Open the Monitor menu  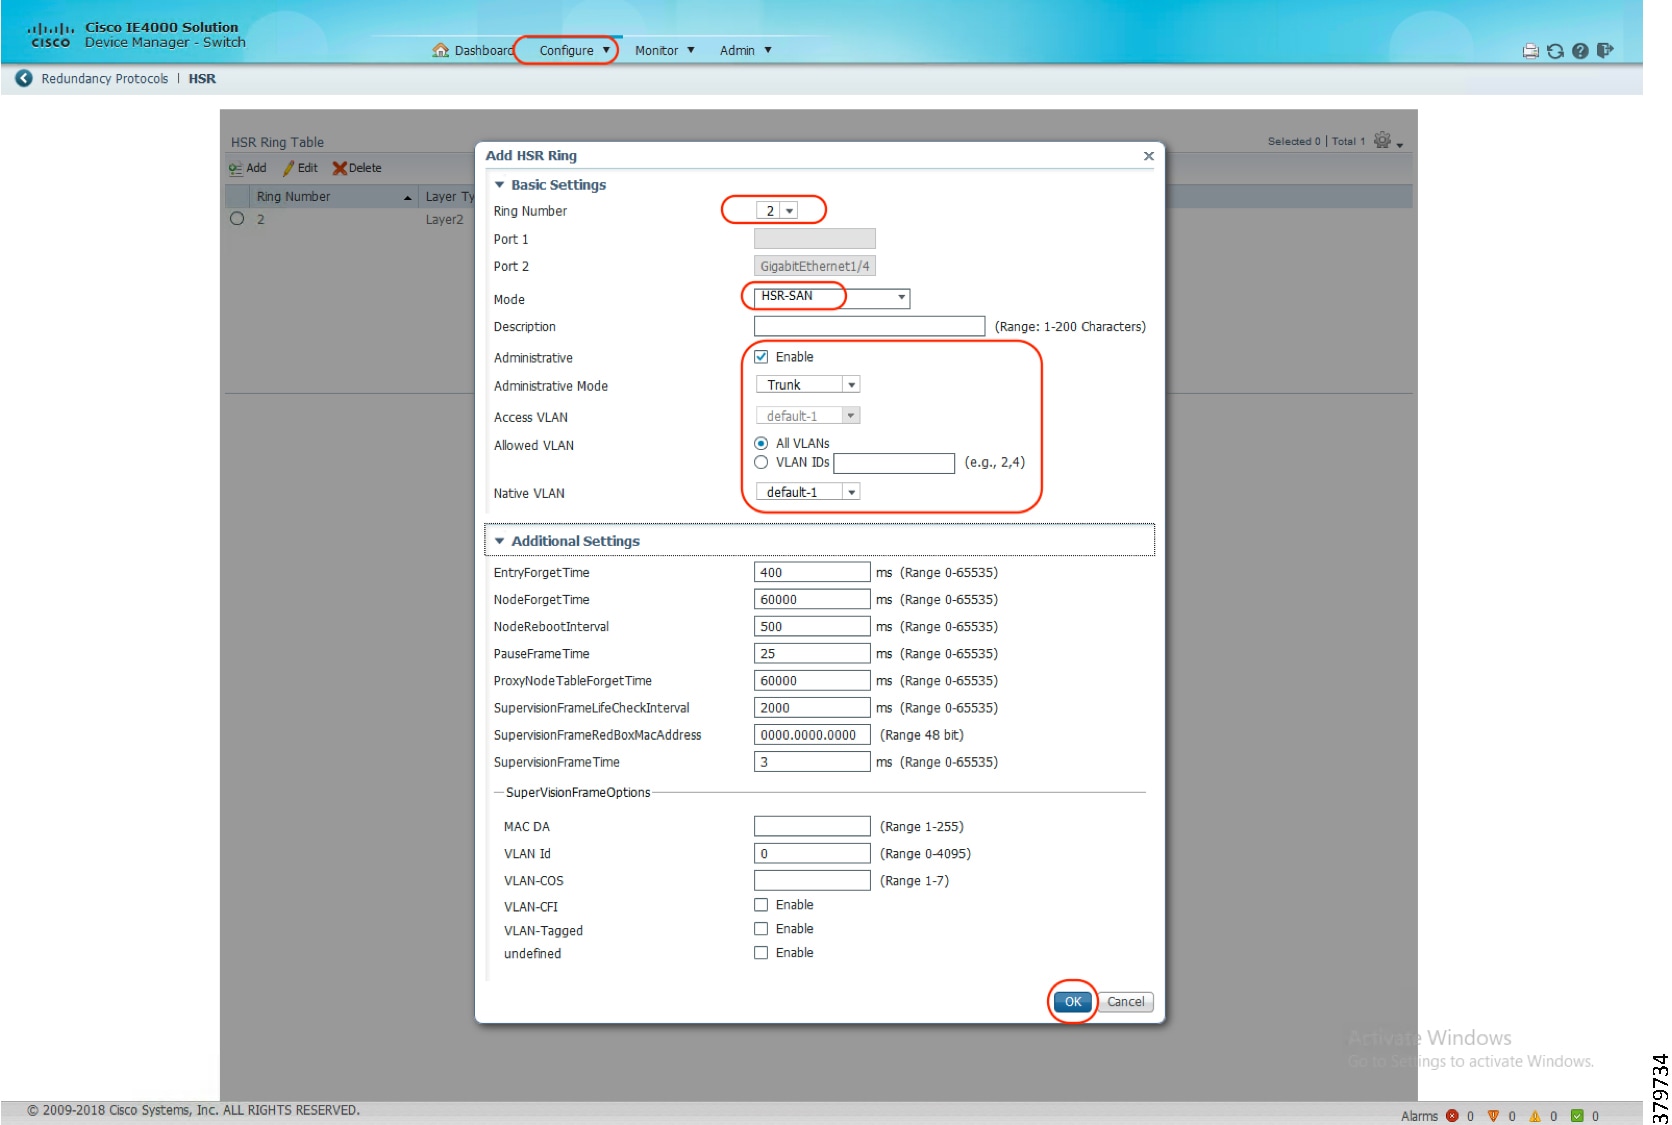[x=664, y=50]
